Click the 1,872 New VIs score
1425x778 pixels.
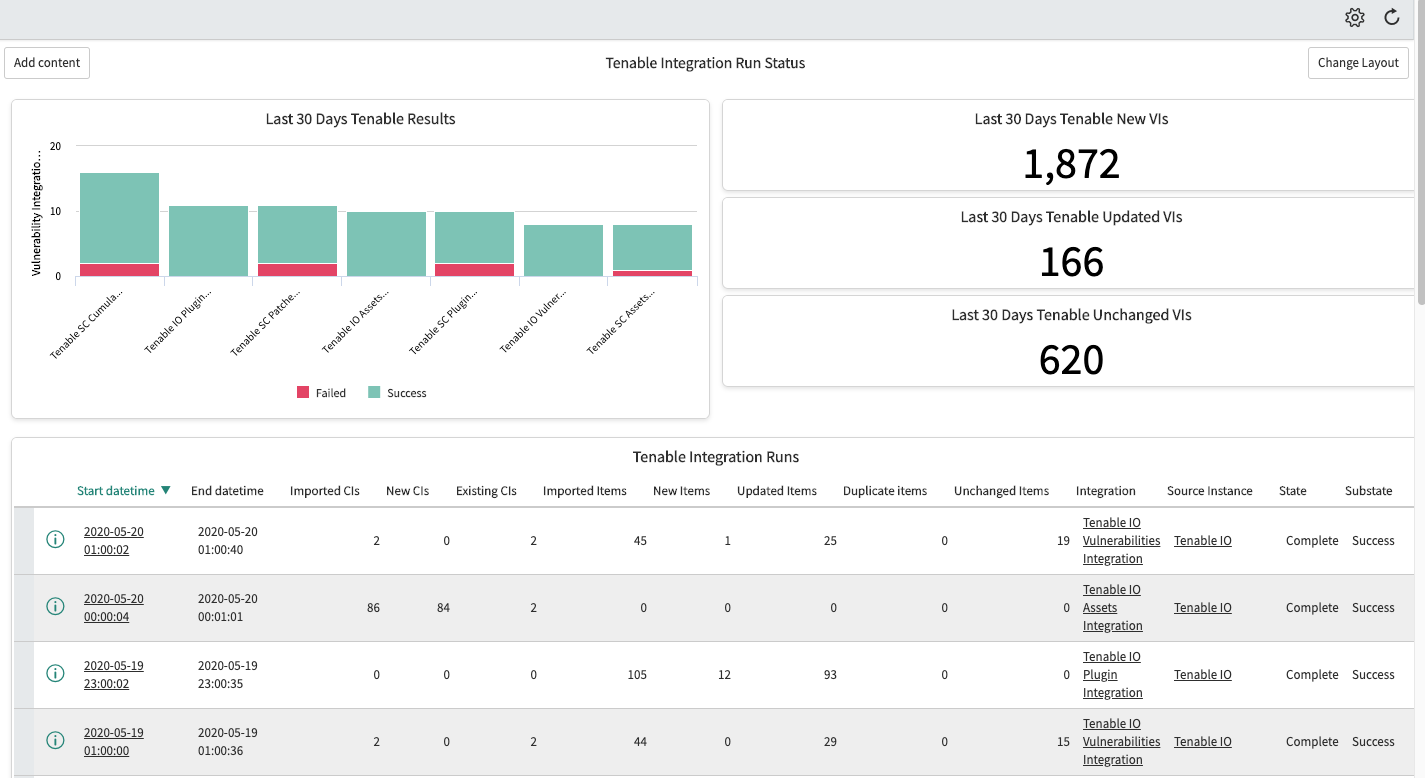point(1071,164)
